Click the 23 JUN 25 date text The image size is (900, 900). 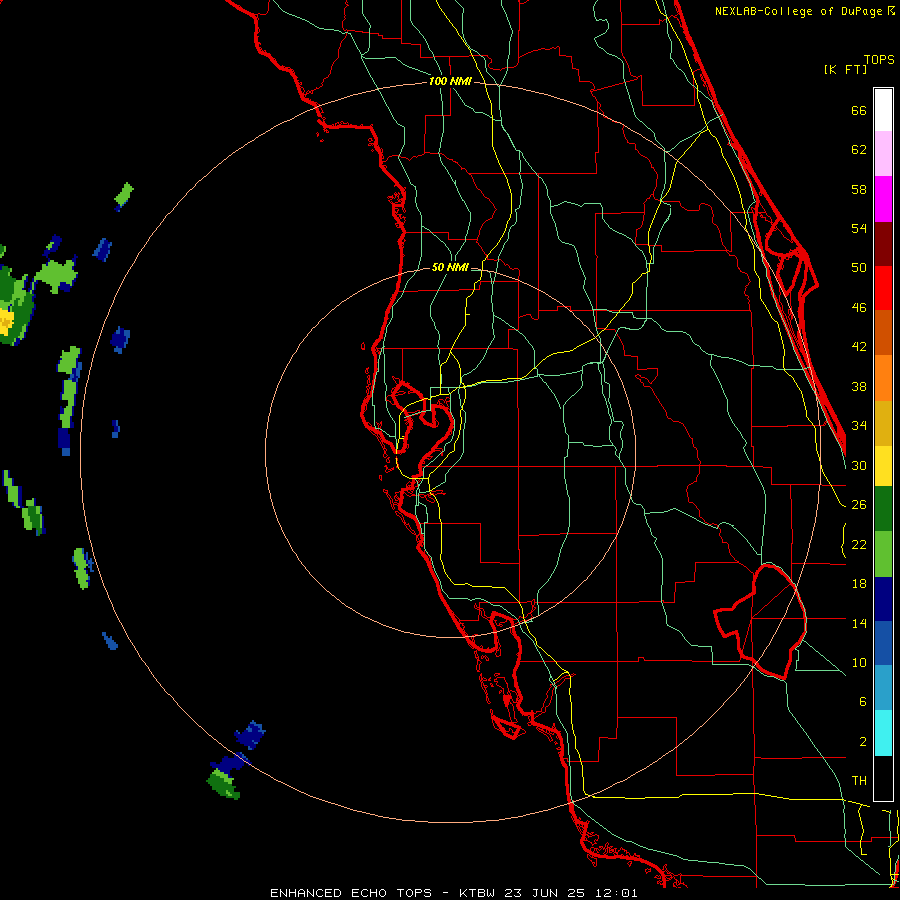point(547,893)
